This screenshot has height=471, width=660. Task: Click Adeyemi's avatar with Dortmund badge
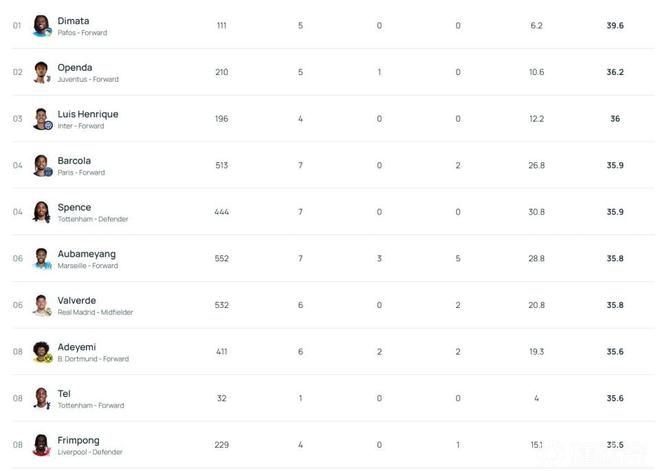[x=42, y=352]
